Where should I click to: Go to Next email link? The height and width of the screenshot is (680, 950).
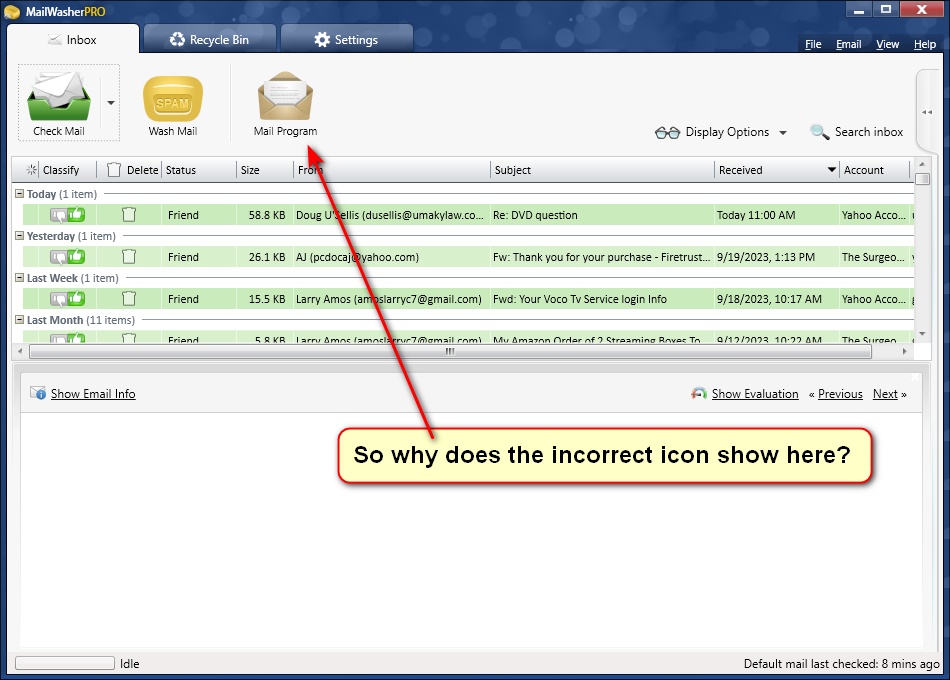(x=885, y=394)
